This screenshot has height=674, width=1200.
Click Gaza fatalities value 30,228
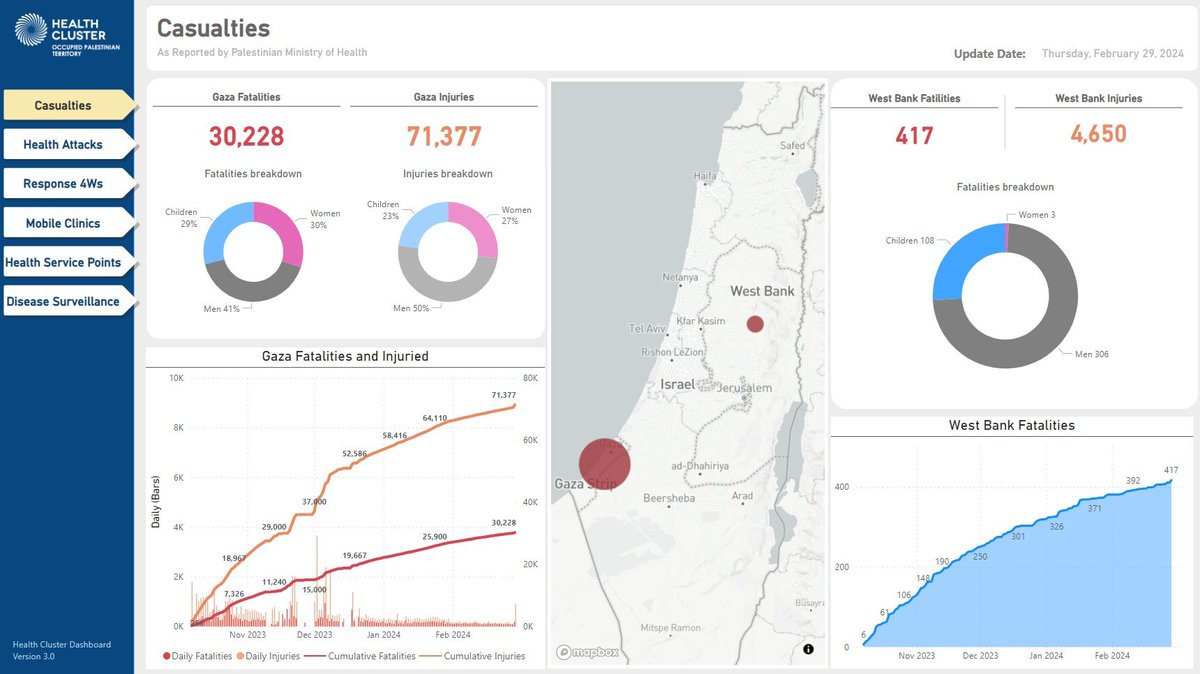pyautogui.click(x=247, y=137)
